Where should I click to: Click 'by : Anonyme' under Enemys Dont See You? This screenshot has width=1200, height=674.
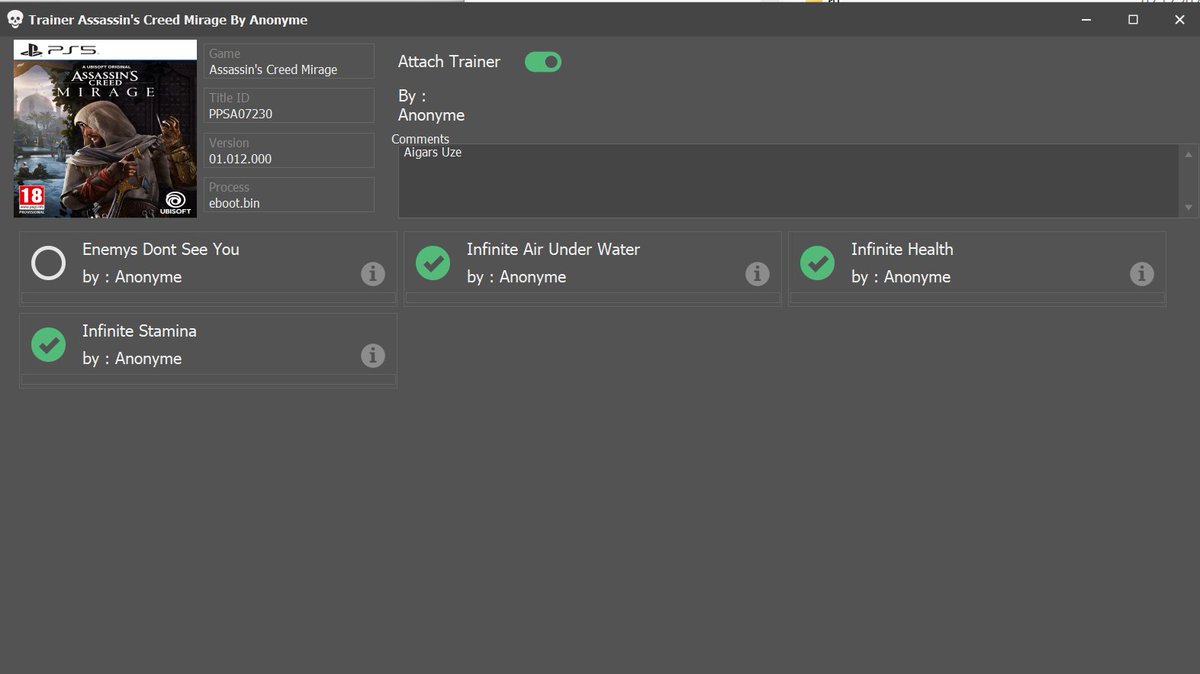(132, 277)
